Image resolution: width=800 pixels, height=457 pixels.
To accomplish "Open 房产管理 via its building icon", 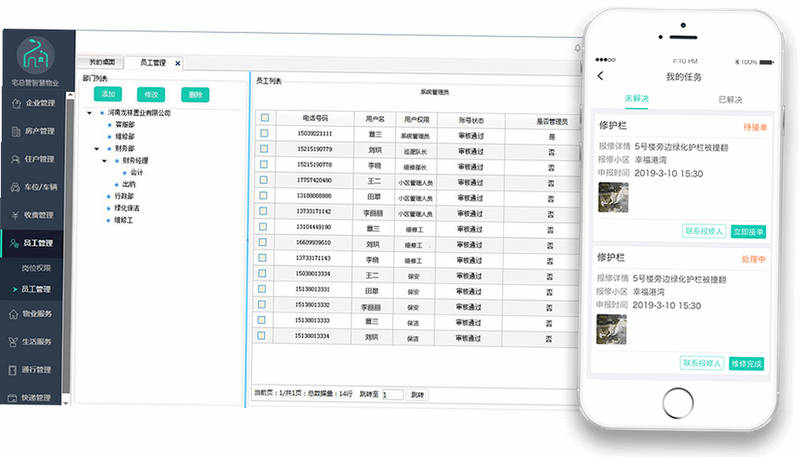I will point(16,131).
